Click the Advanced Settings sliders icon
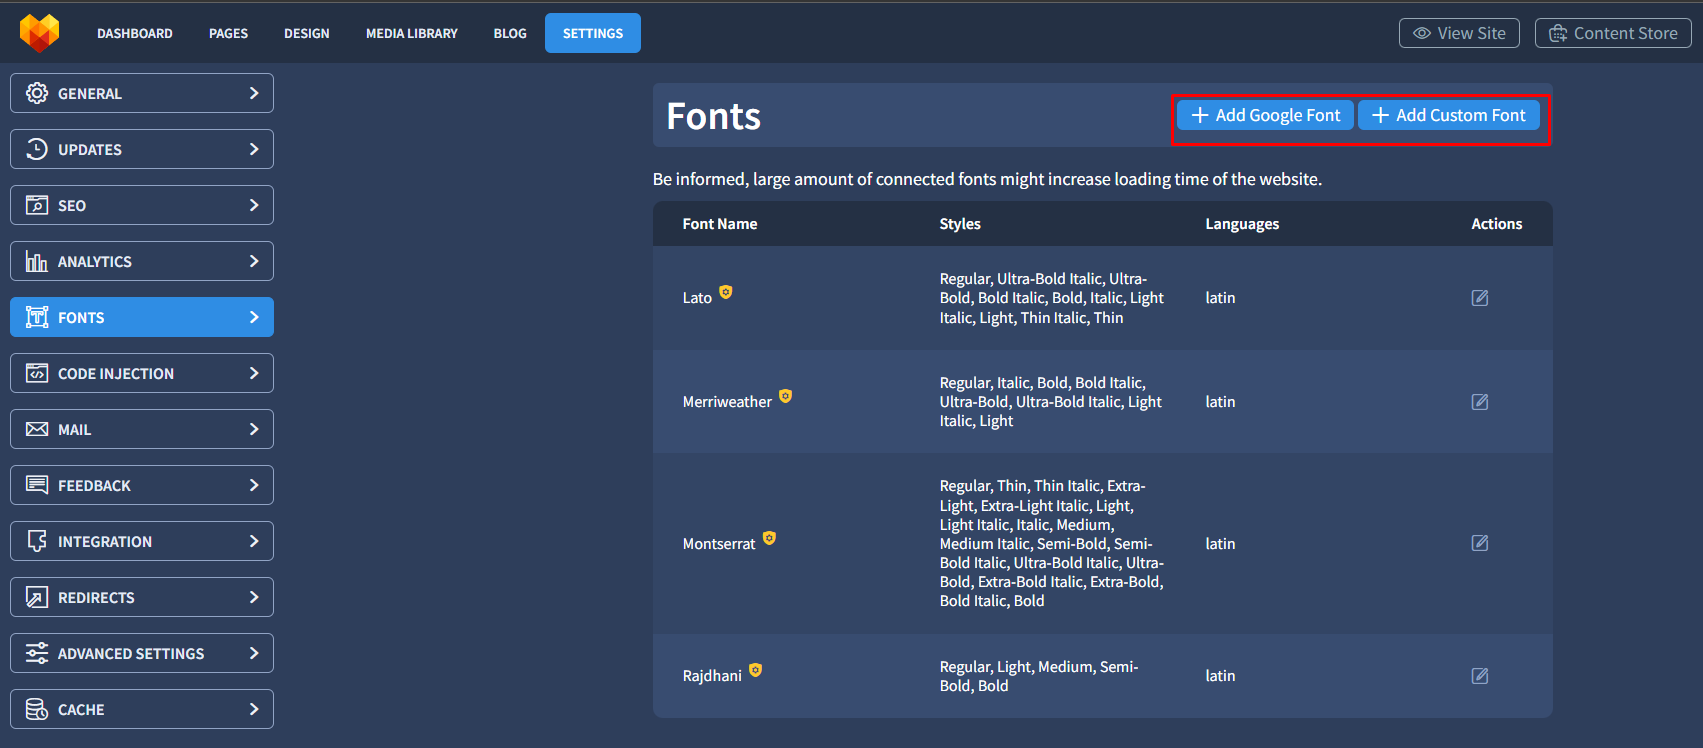Image resolution: width=1703 pixels, height=748 pixels. tap(37, 653)
